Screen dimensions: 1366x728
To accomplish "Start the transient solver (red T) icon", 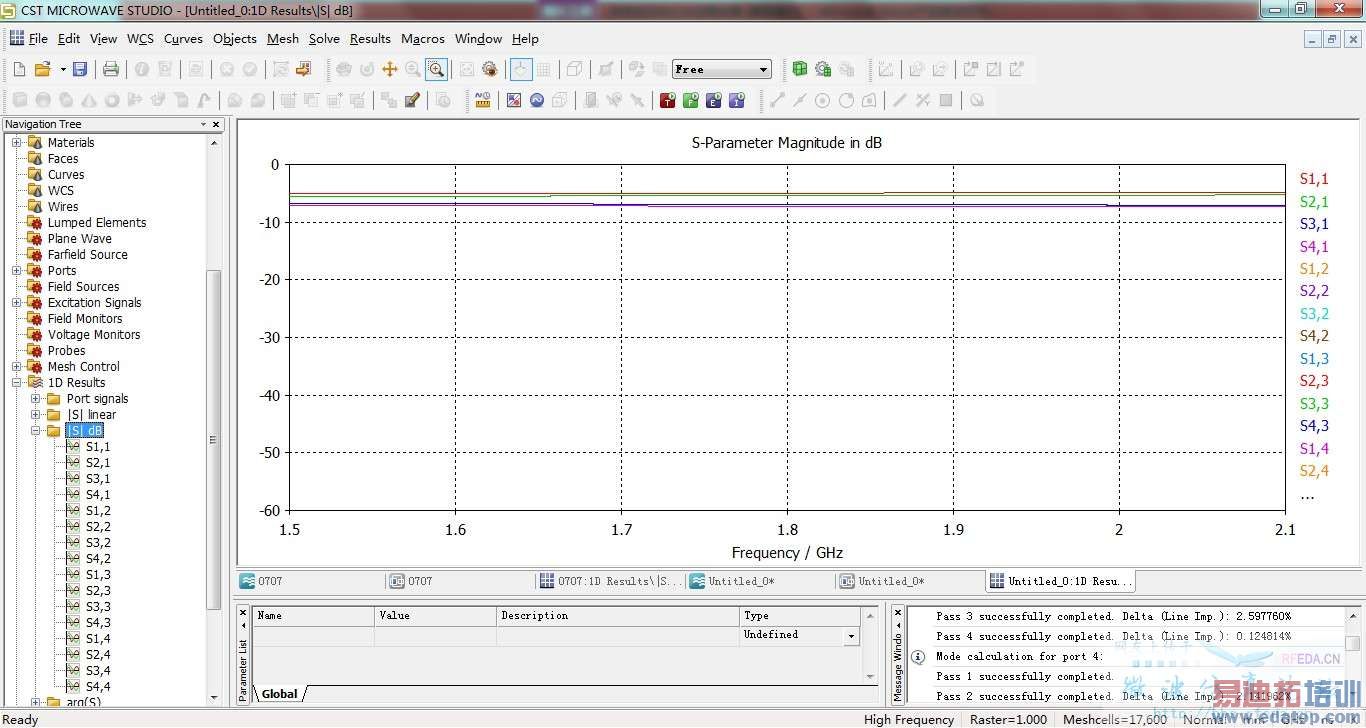I will coord(667,100).
